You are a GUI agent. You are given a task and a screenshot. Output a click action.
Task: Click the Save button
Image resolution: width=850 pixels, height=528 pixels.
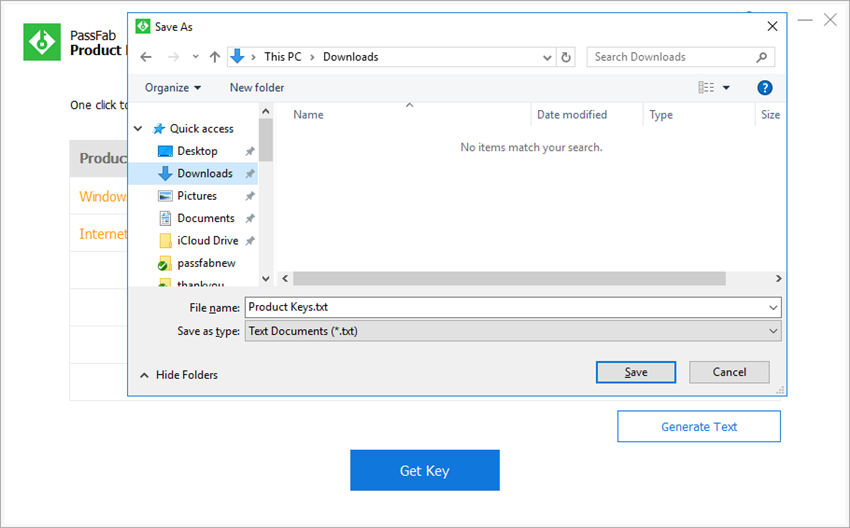635,372
